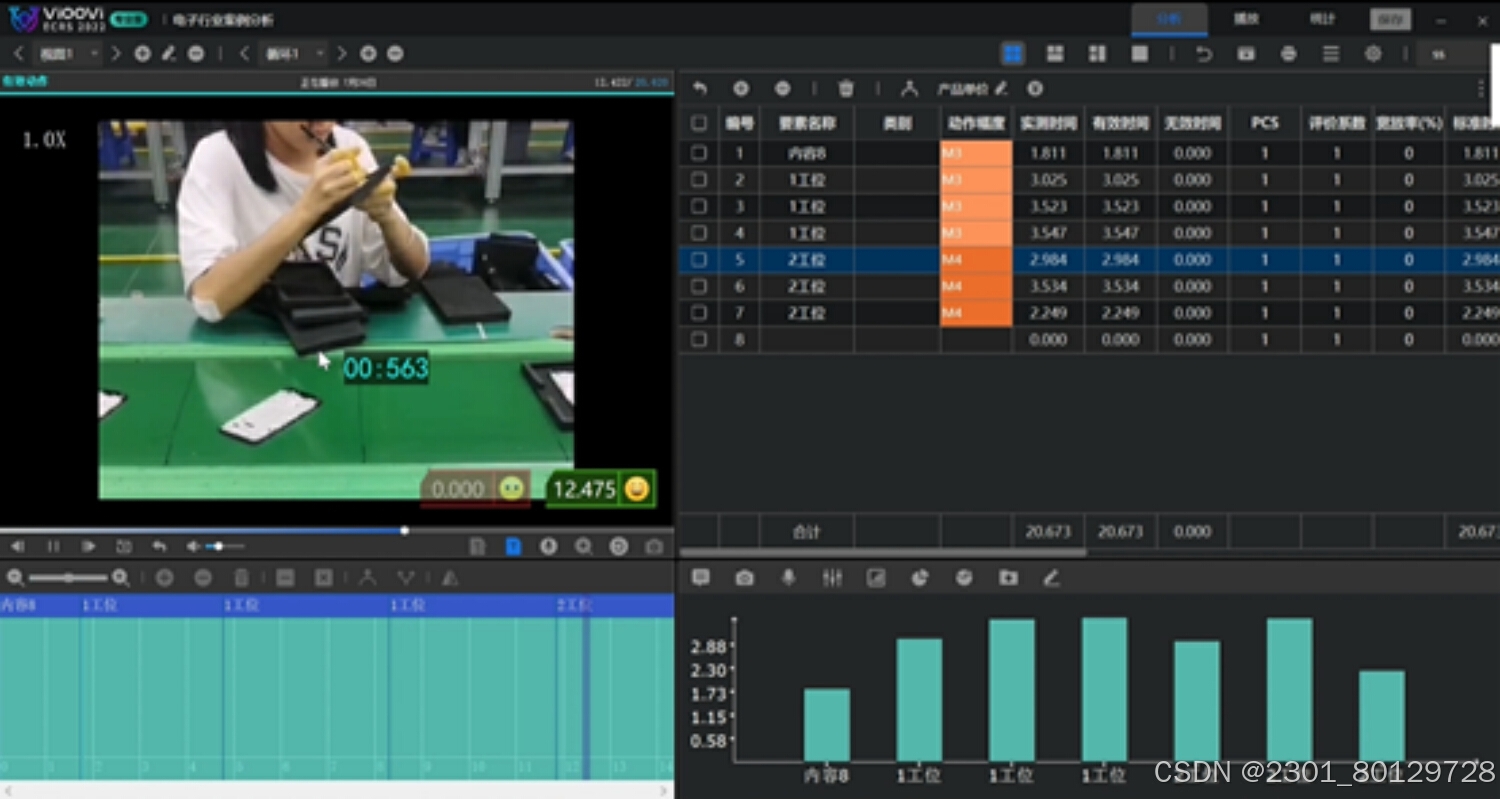The width and height of the screenshot is (1500, 799).
Task: Click the merge icon beside the table trash icon
Action: (x=909, y=89)
